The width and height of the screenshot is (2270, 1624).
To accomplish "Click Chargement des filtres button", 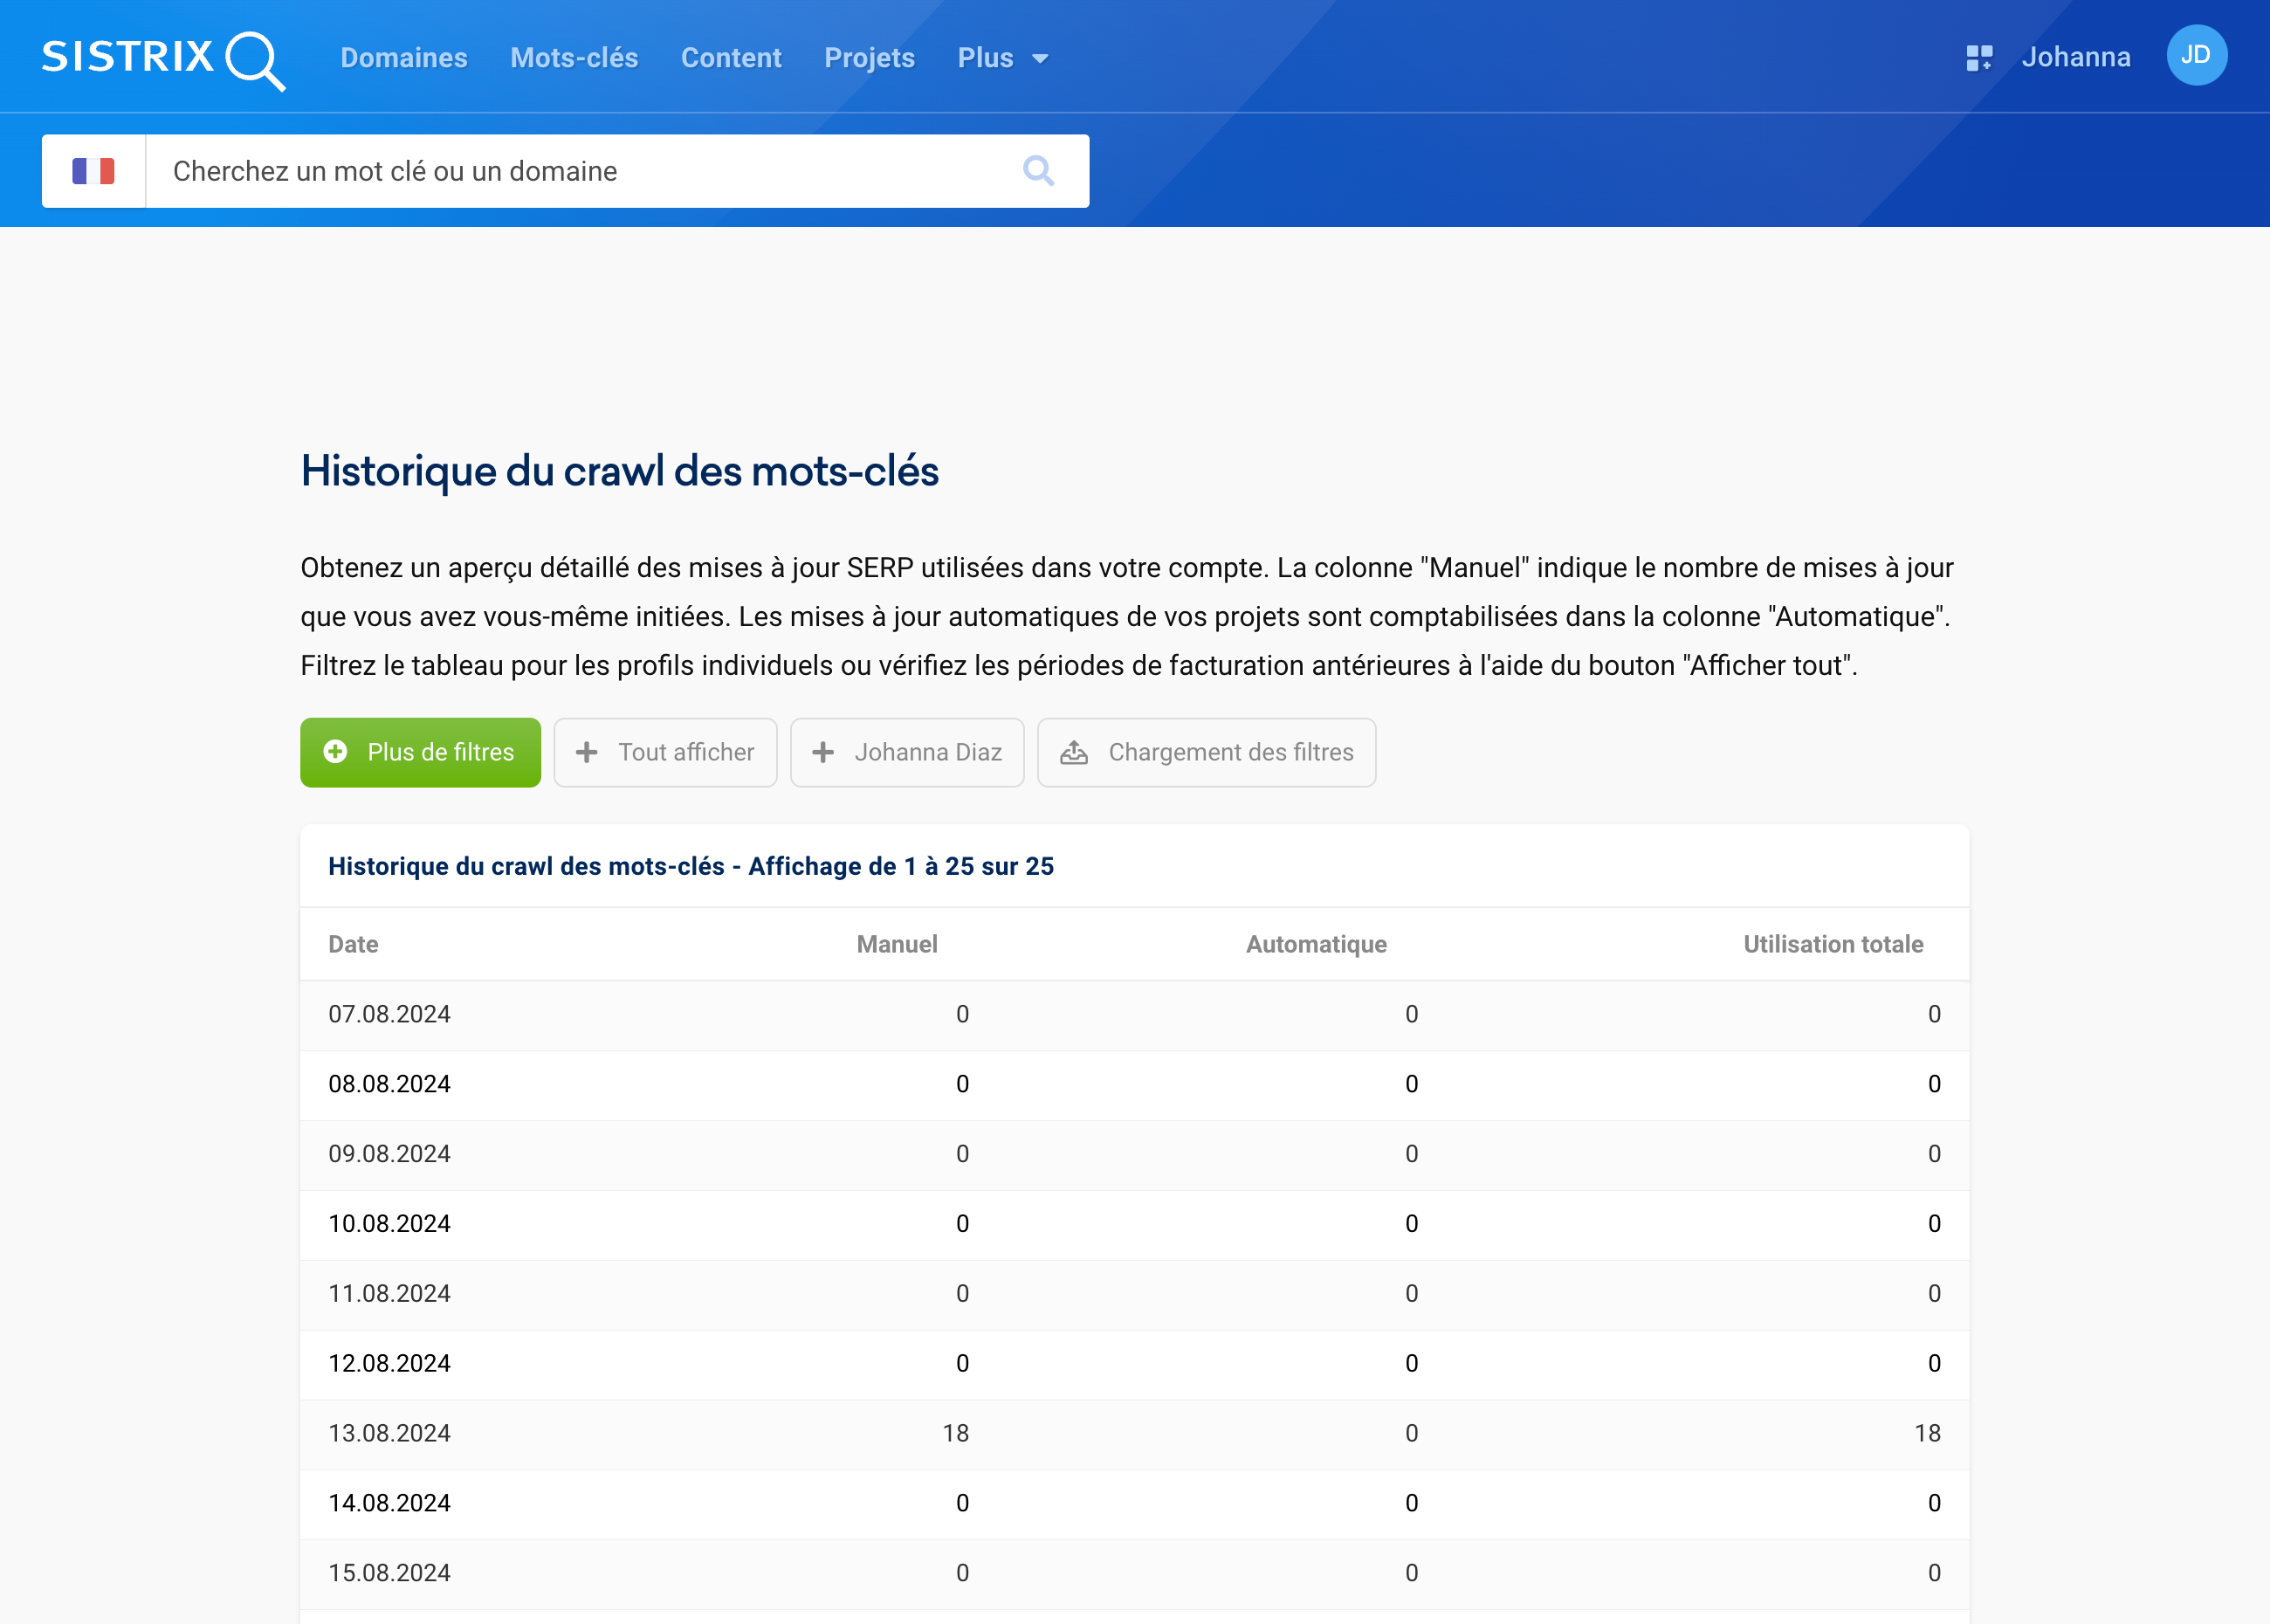I will (x=1206, y=752).
